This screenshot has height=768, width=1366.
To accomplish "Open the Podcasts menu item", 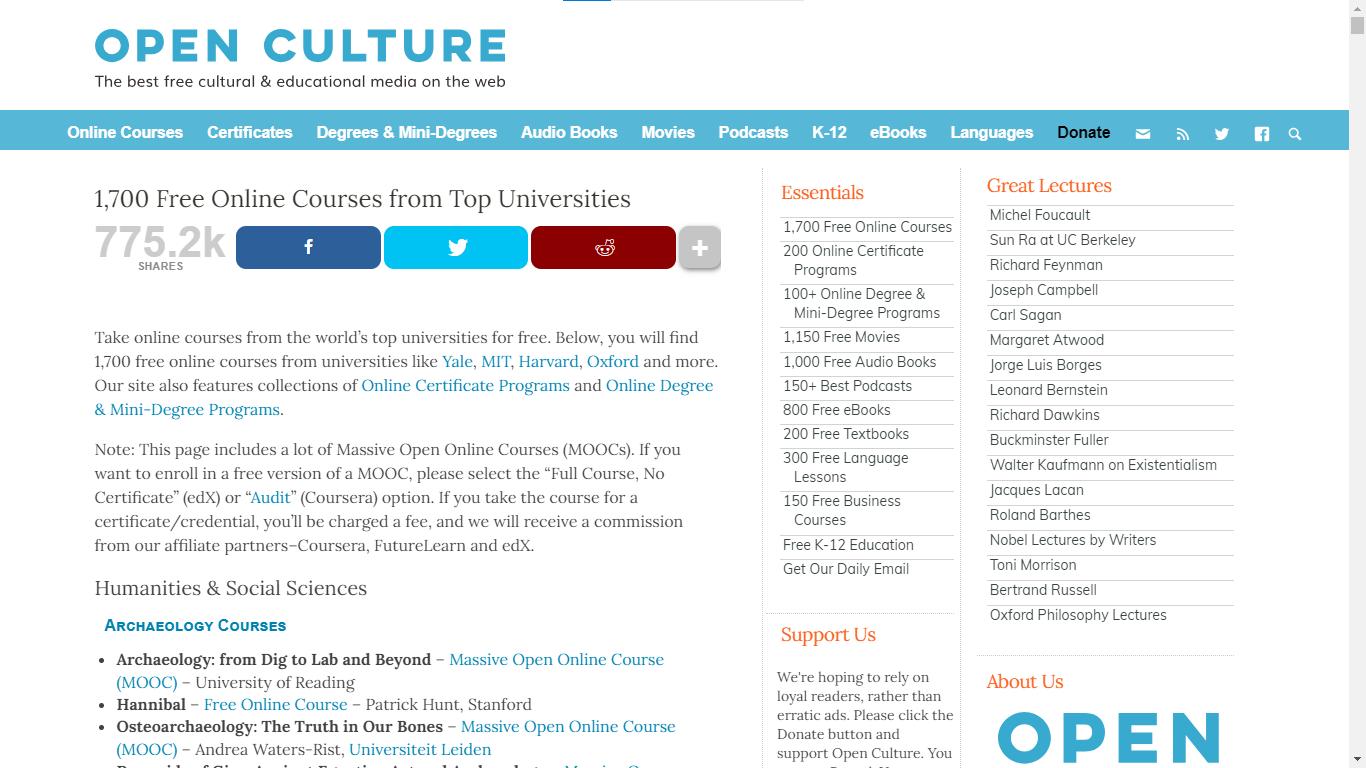I will (x=753, y=132).
